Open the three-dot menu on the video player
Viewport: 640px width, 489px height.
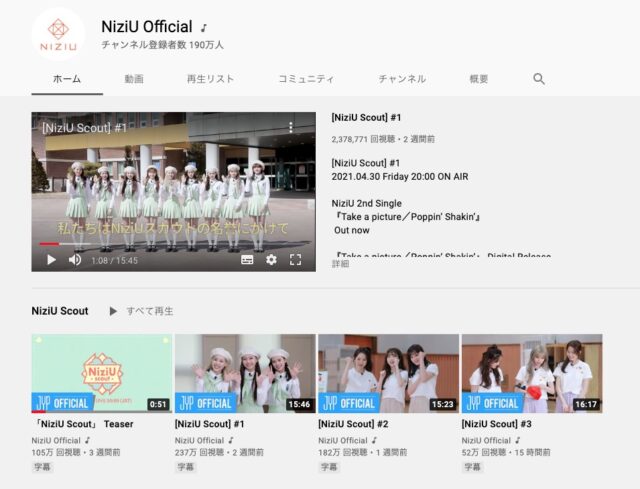click(x=291, y=127)
